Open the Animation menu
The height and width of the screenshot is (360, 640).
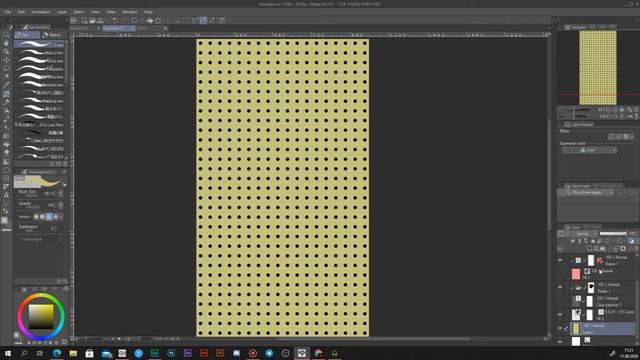(x=41, y=12)
